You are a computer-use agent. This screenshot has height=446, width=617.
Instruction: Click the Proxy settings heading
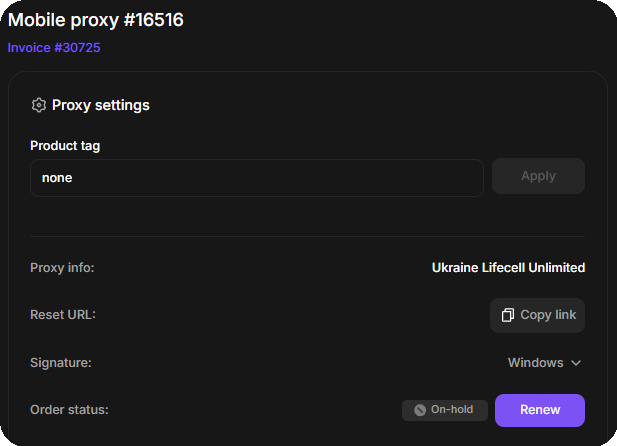click(x=100, y=105)
